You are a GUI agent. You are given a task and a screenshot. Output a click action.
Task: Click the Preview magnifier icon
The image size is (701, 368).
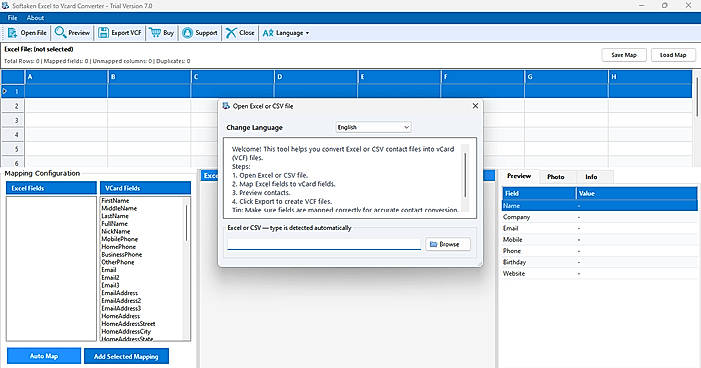coord(60,32)
